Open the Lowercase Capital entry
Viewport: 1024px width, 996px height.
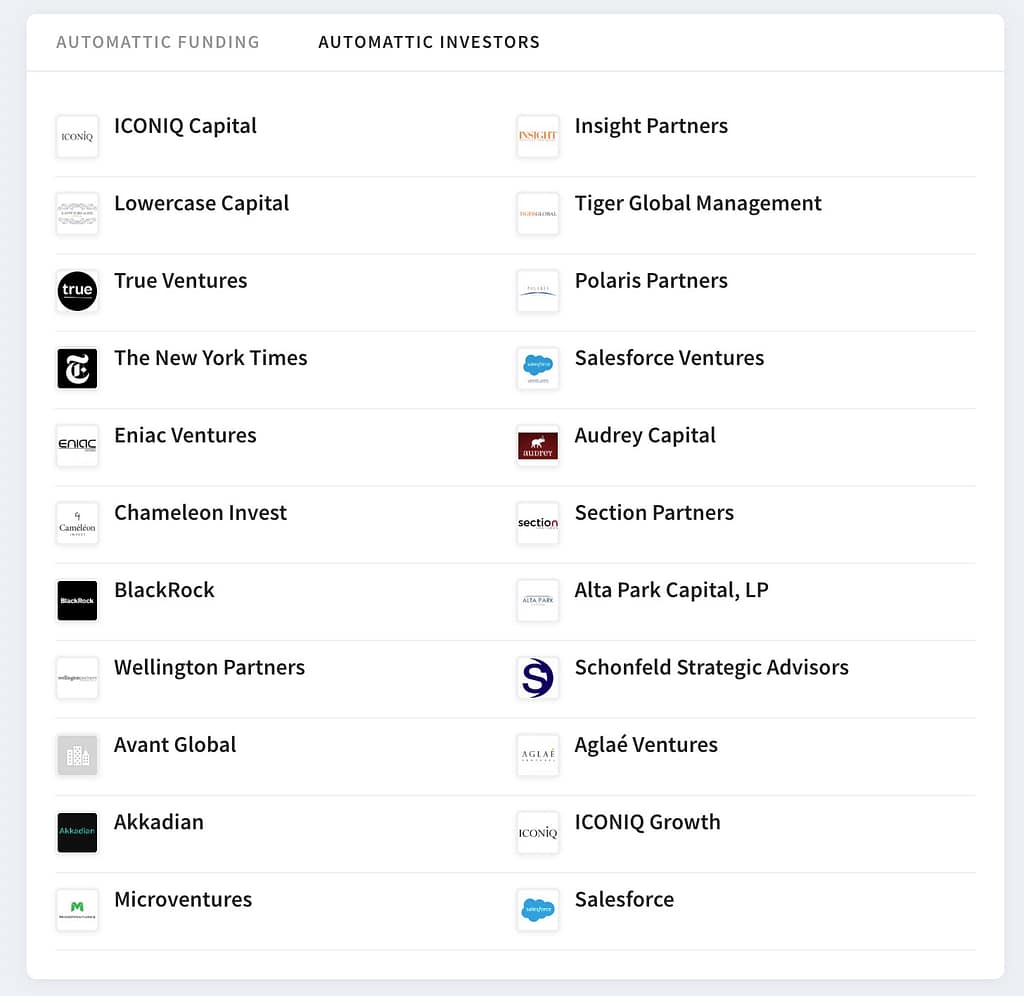[201, 203]
